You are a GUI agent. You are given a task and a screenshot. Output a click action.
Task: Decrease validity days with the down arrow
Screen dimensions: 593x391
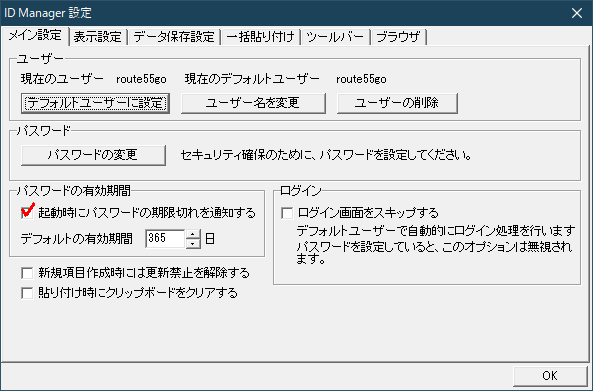pyautogui.click(x=193, y=243)
